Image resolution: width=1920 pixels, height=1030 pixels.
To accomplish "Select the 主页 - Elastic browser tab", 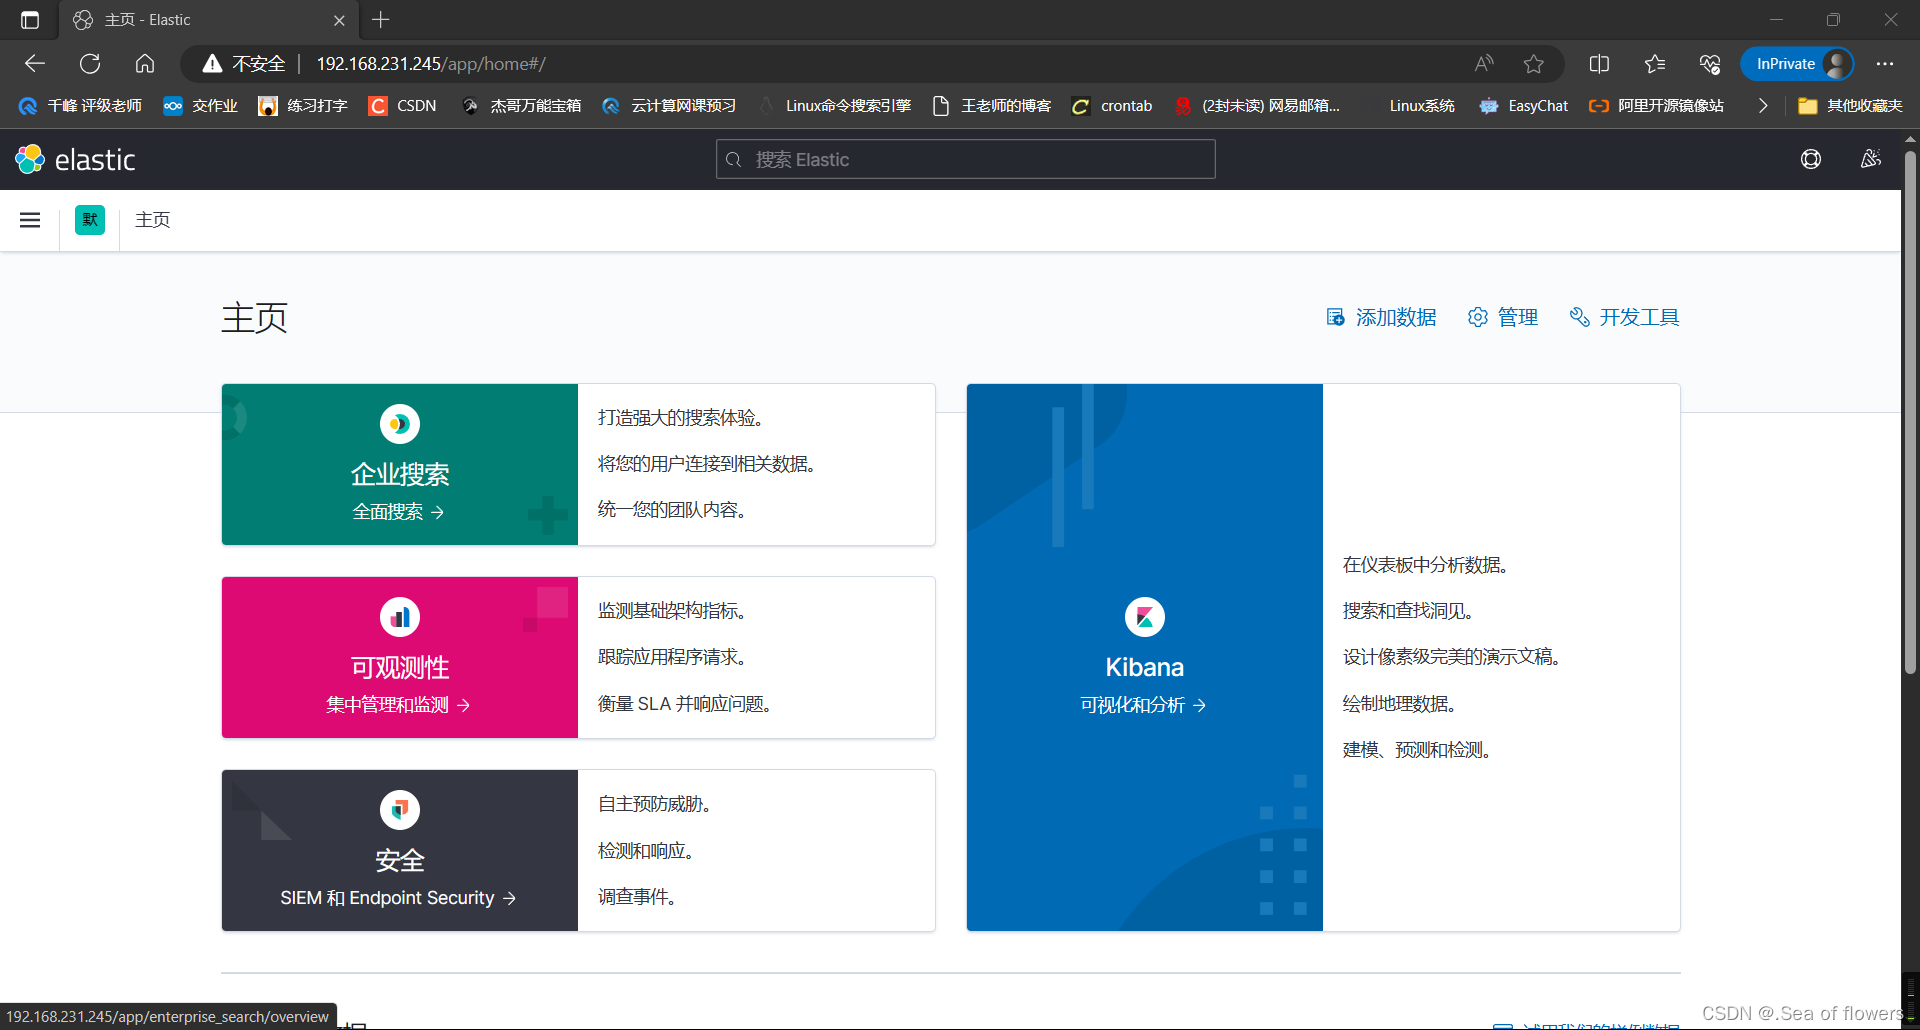I will [208, 20].
